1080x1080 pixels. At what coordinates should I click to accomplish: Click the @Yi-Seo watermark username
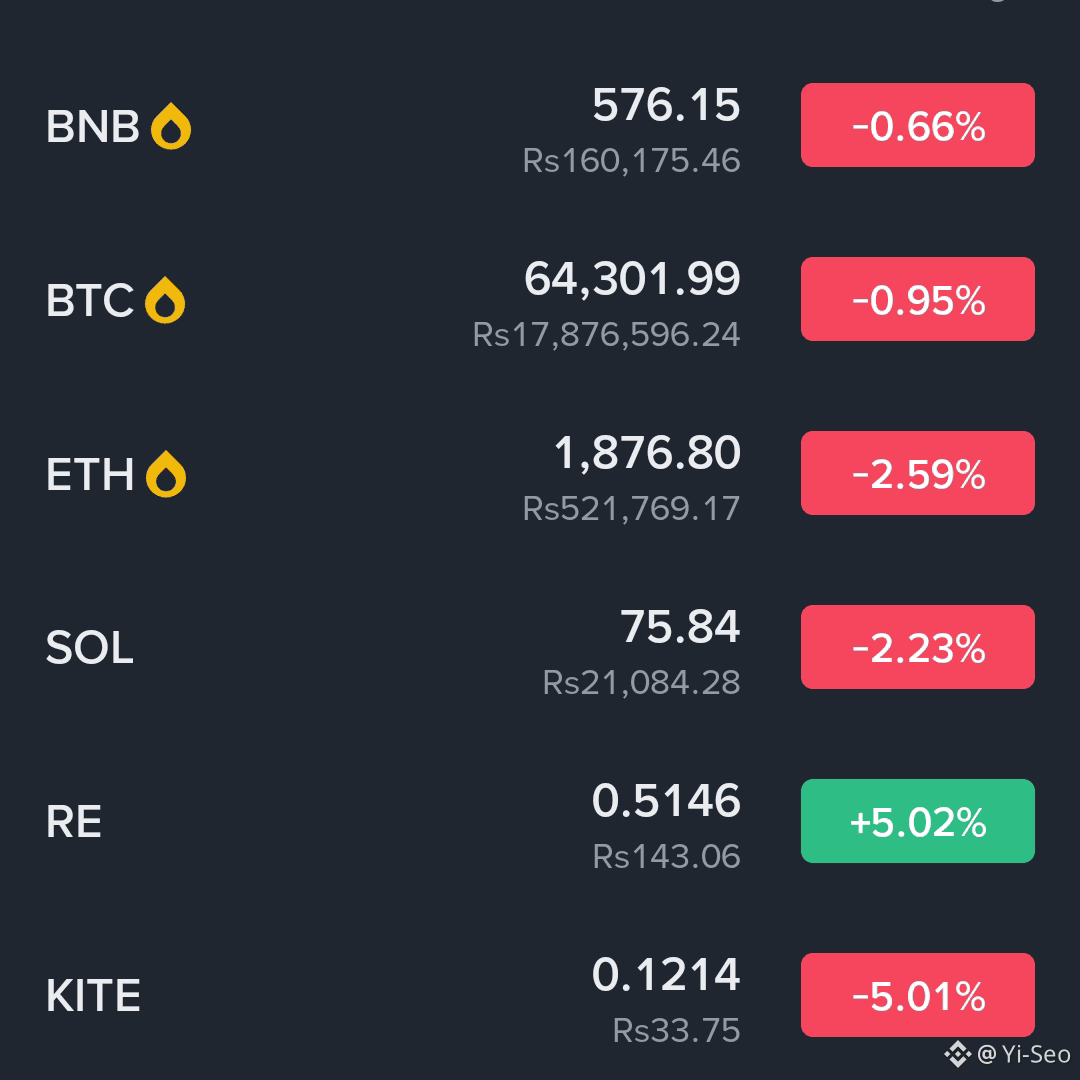(1024, 1055)
